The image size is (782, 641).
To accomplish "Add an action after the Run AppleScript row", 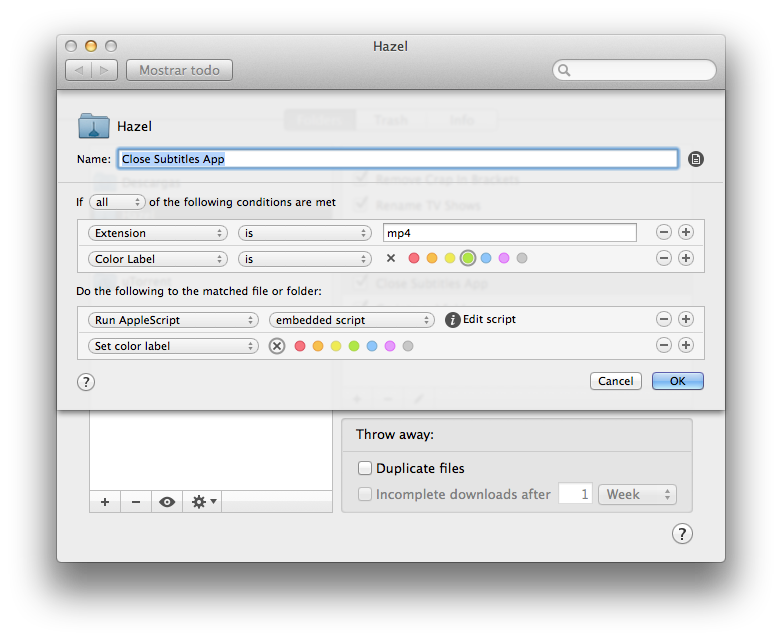I will coord(686,319).
